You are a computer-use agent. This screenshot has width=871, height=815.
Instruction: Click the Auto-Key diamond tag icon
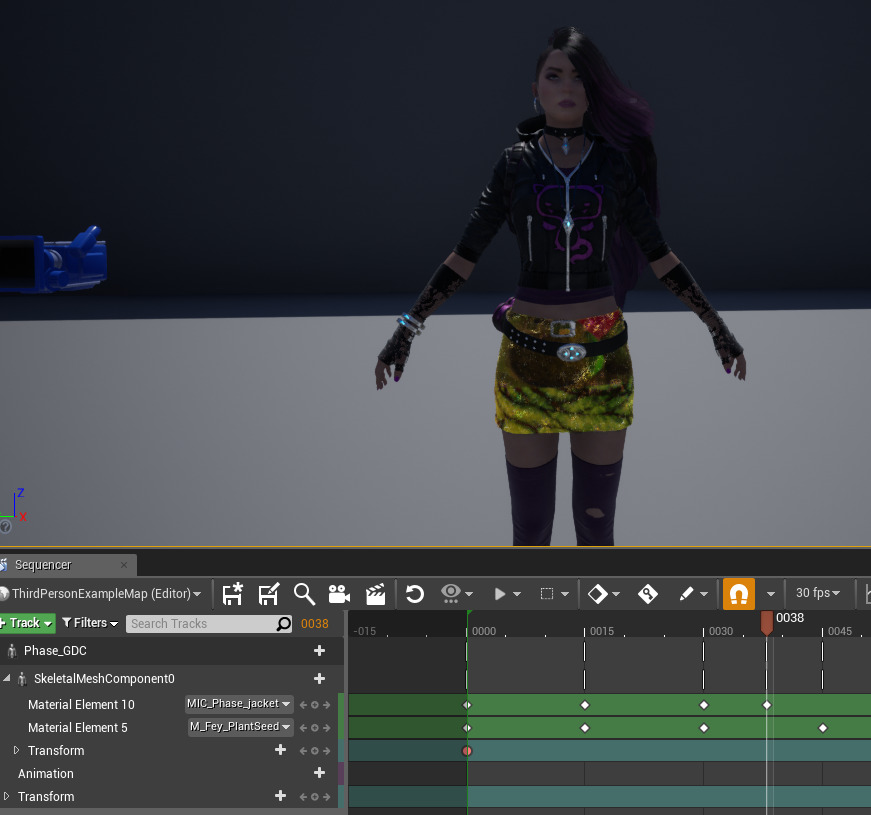coord(648,594)
